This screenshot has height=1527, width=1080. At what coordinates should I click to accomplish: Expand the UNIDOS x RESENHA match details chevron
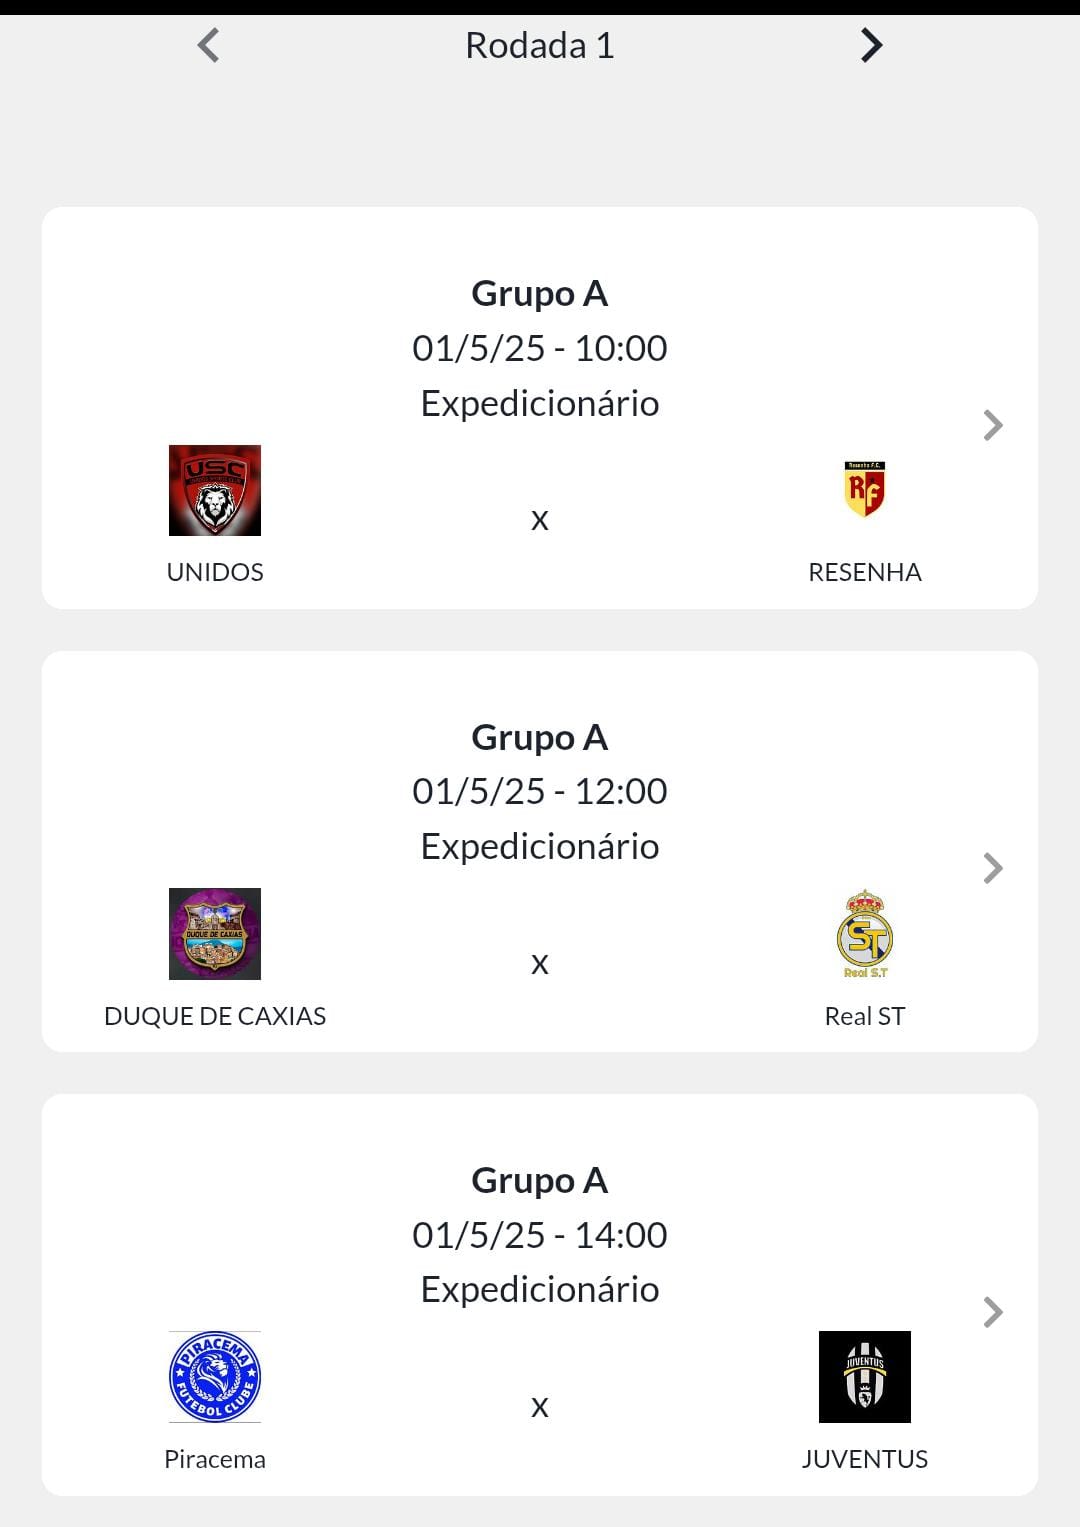point(992,425)
